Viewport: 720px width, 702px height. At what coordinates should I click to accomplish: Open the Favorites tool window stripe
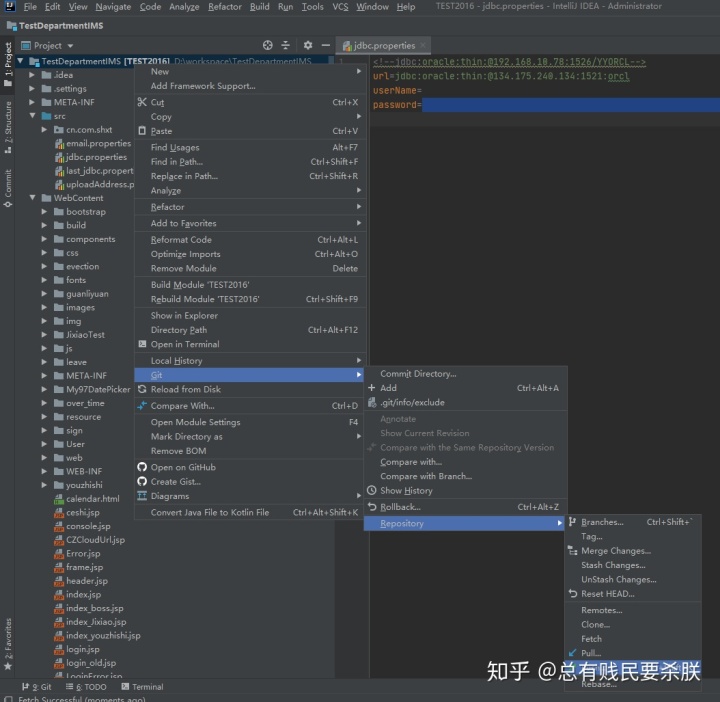8,644
